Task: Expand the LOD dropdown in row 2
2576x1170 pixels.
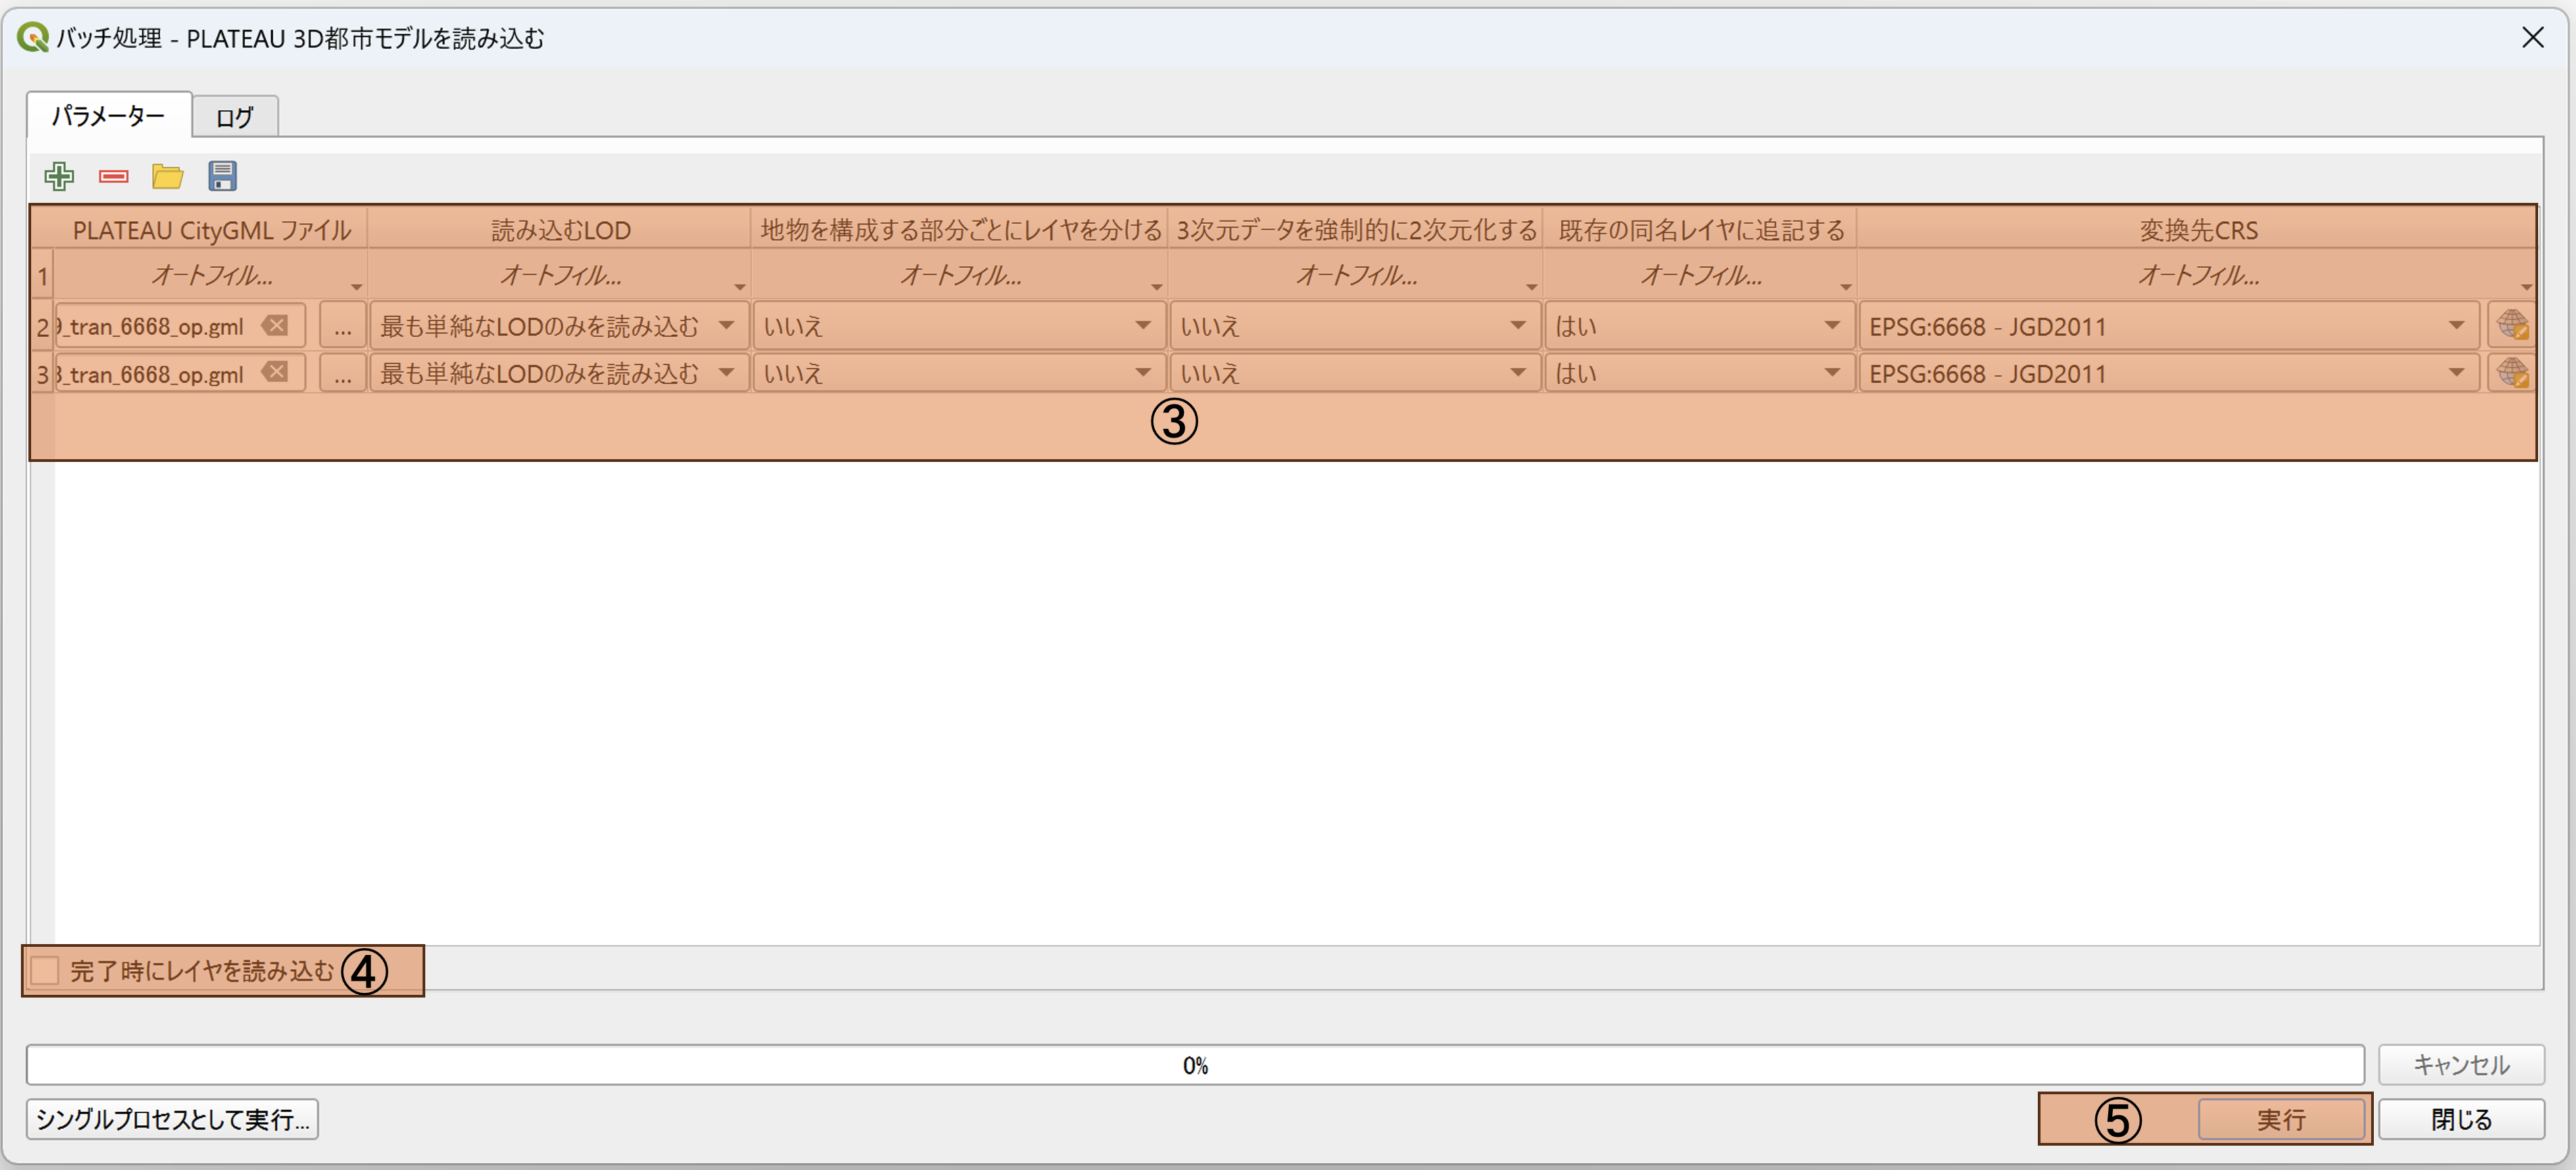Action: (559, 326)
